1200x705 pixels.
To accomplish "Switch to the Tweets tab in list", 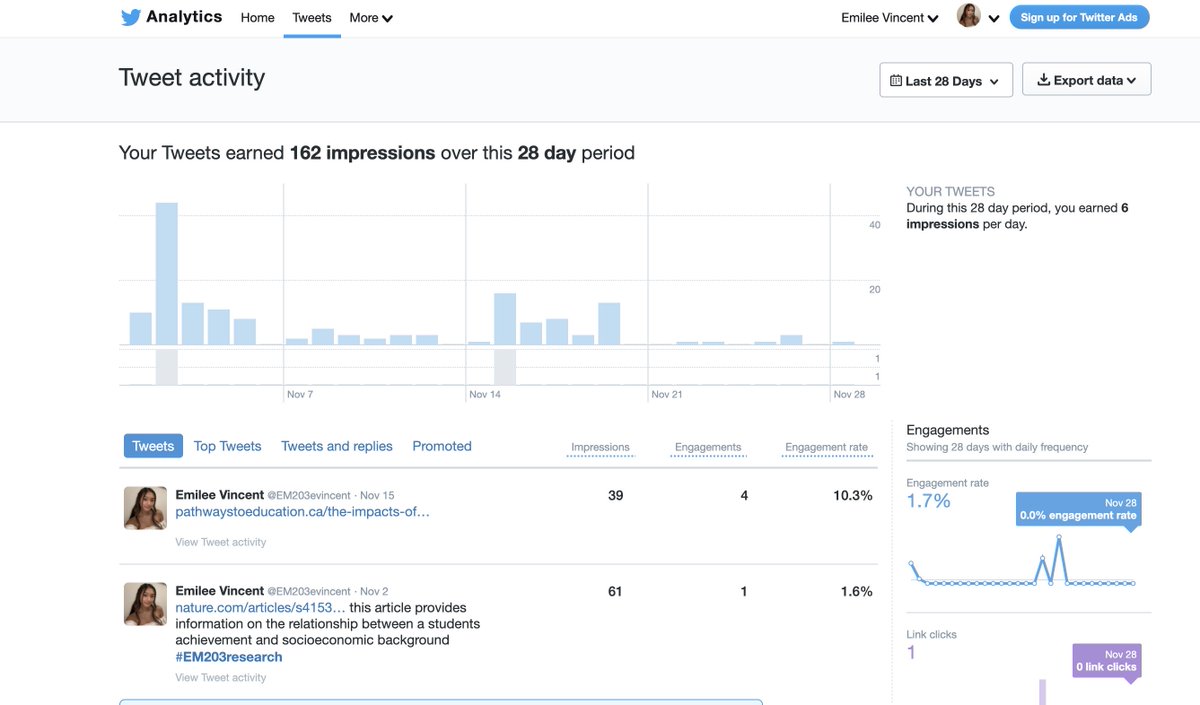I will coord(153,446).
